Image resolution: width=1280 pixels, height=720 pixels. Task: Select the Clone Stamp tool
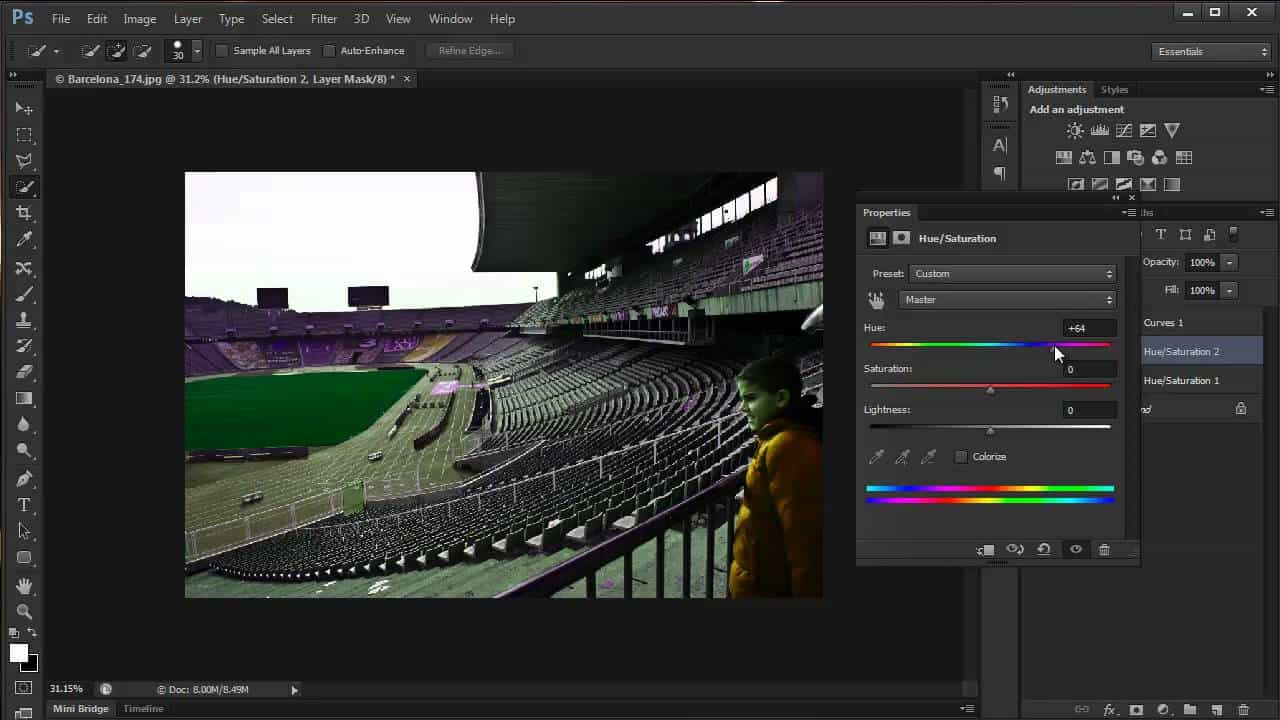pyautogui.click(x=24, y=320)
